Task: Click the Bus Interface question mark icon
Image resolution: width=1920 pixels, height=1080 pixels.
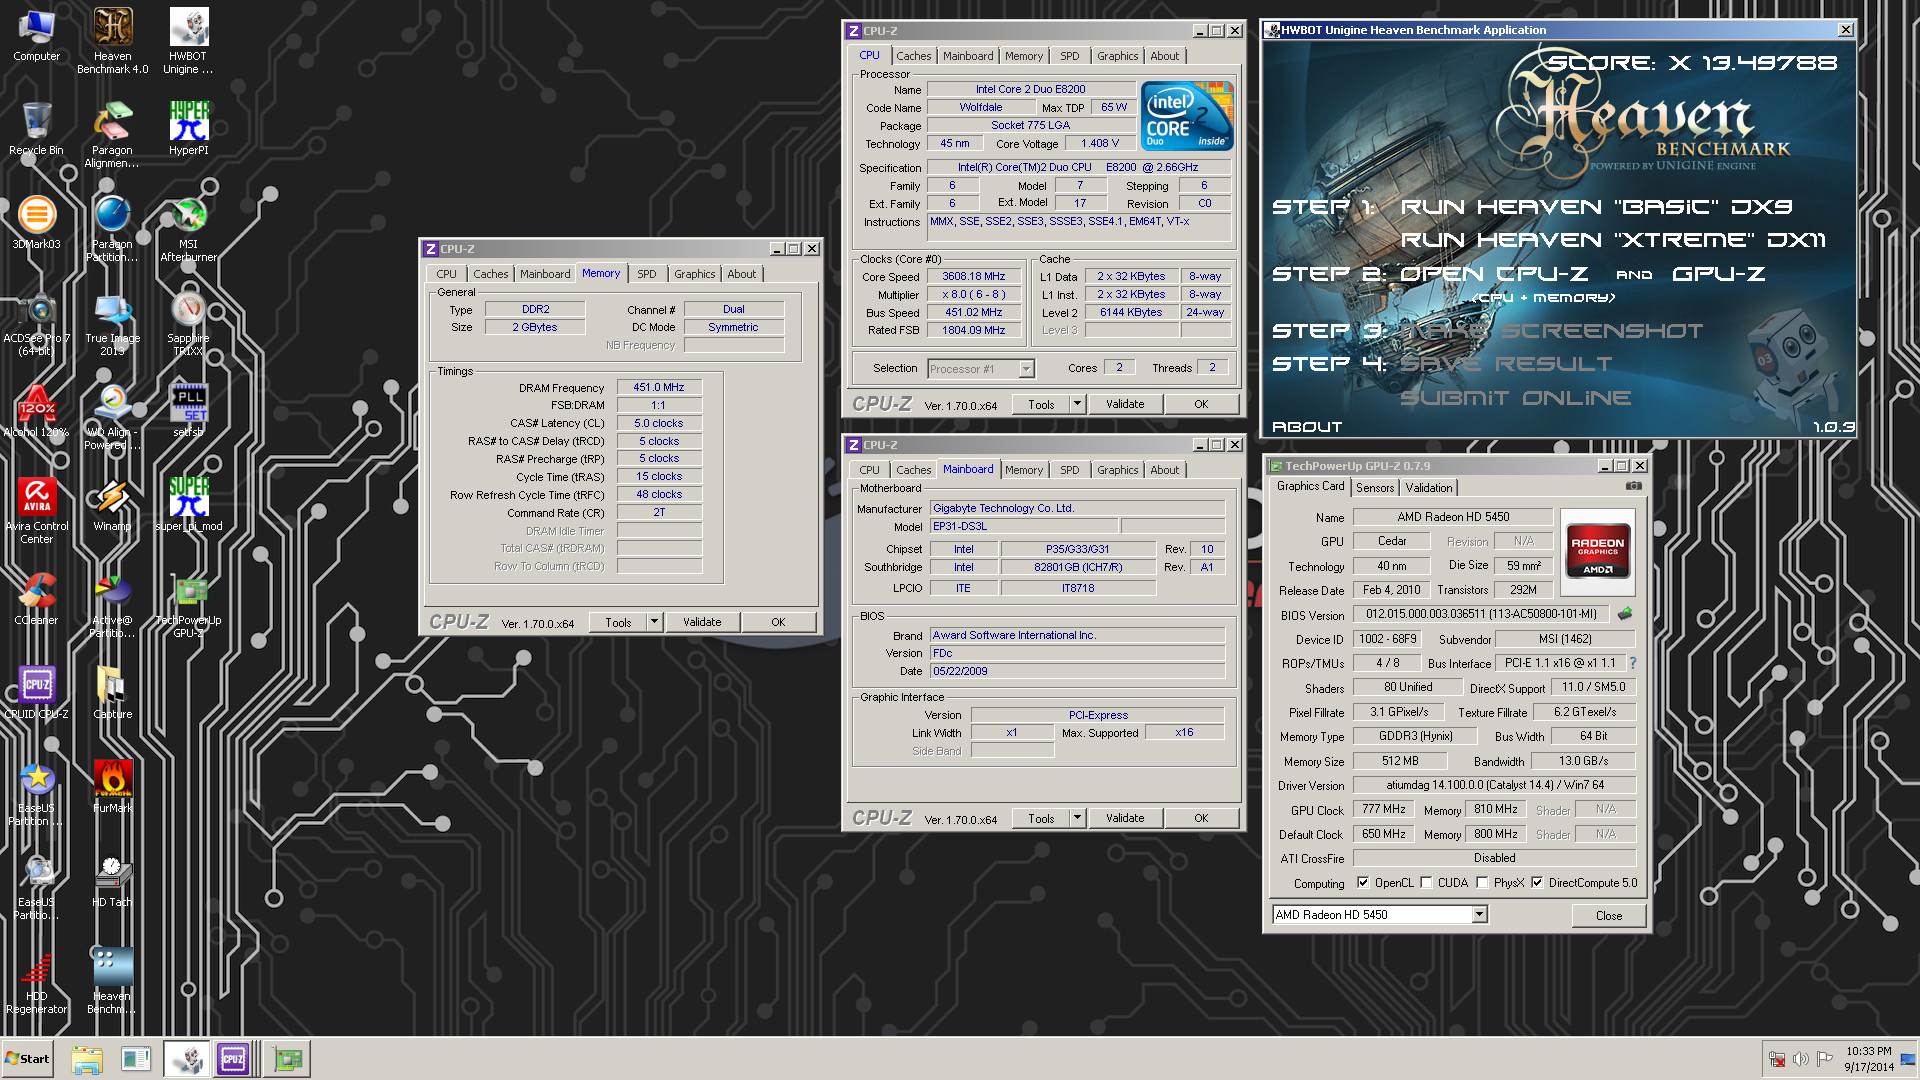Action: (1633, 663)
